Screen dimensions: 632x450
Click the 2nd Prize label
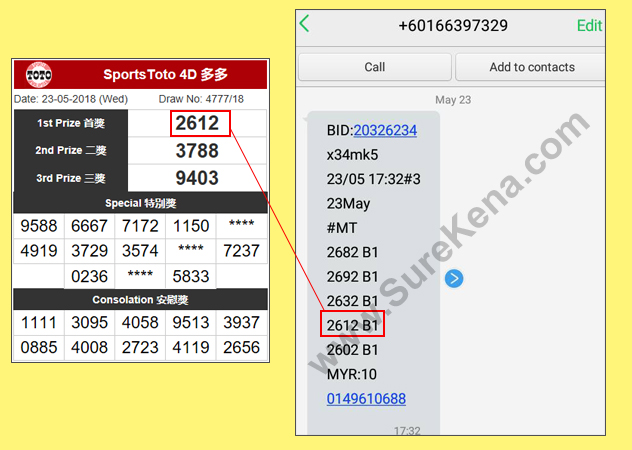coord(71,150)
